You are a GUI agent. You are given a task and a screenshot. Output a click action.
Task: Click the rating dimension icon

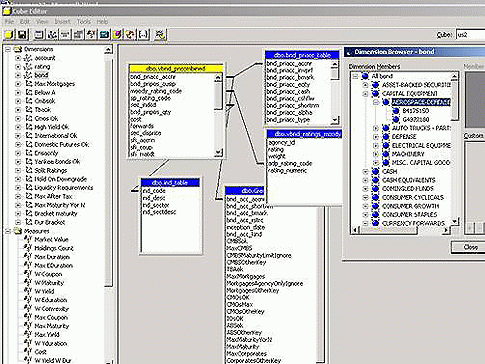(x=28, y=67)
